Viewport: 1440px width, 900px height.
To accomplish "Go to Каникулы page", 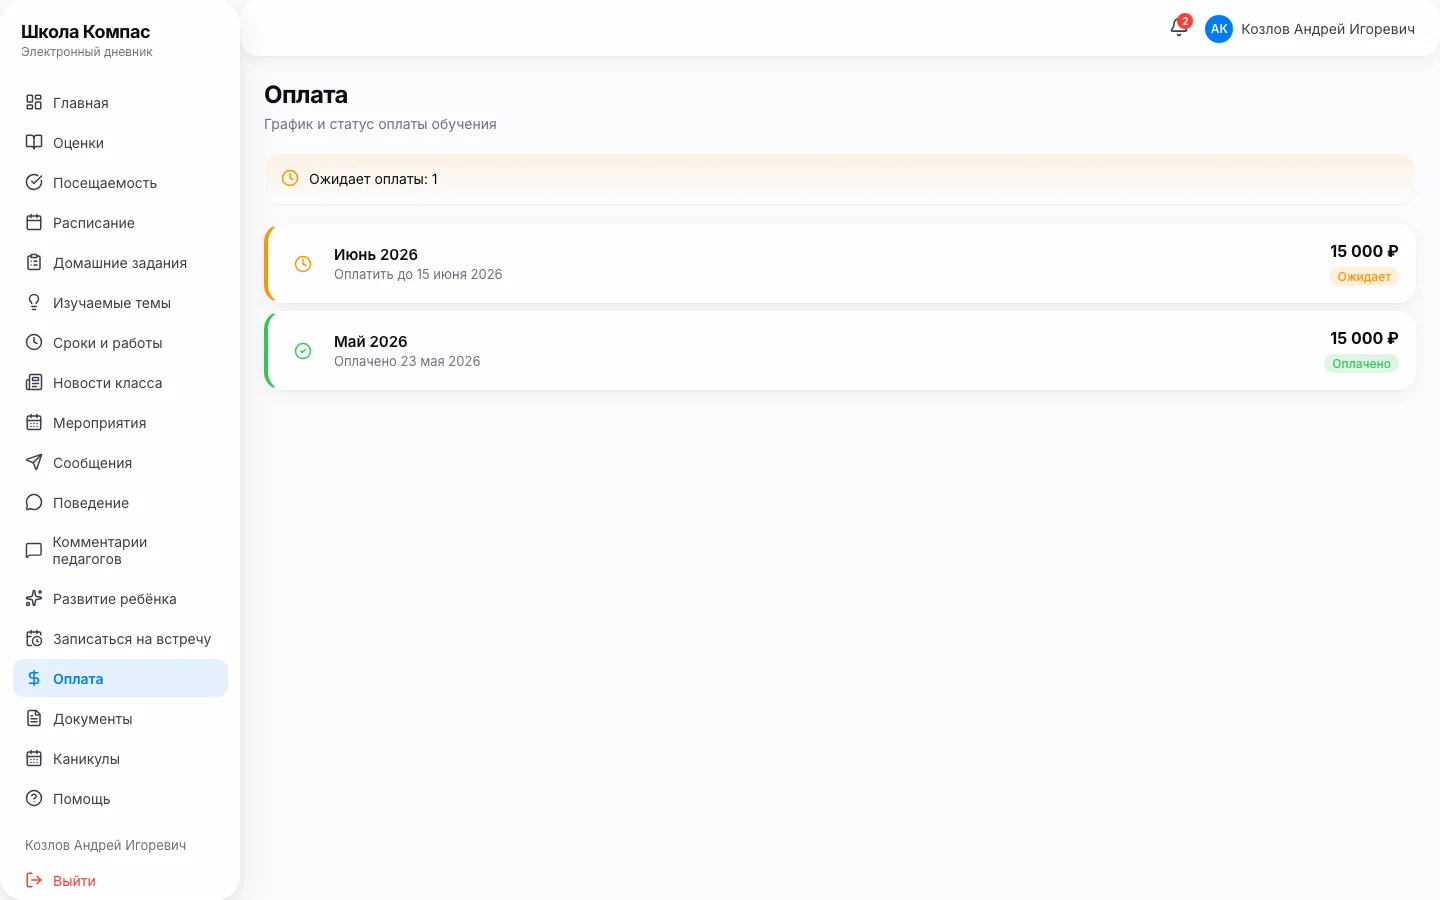I will click(x=120, y=758).
